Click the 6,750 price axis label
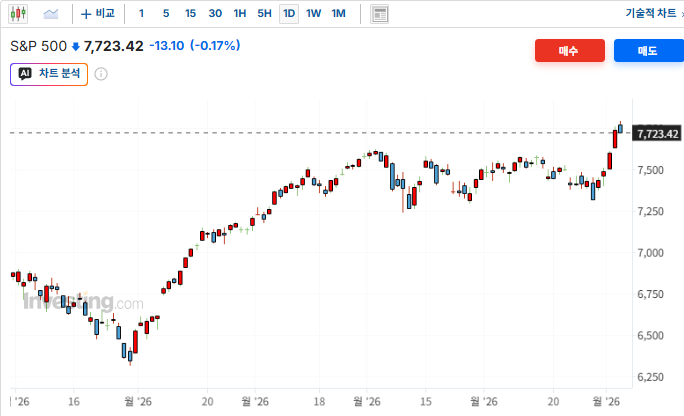 (x=650, y=294)
